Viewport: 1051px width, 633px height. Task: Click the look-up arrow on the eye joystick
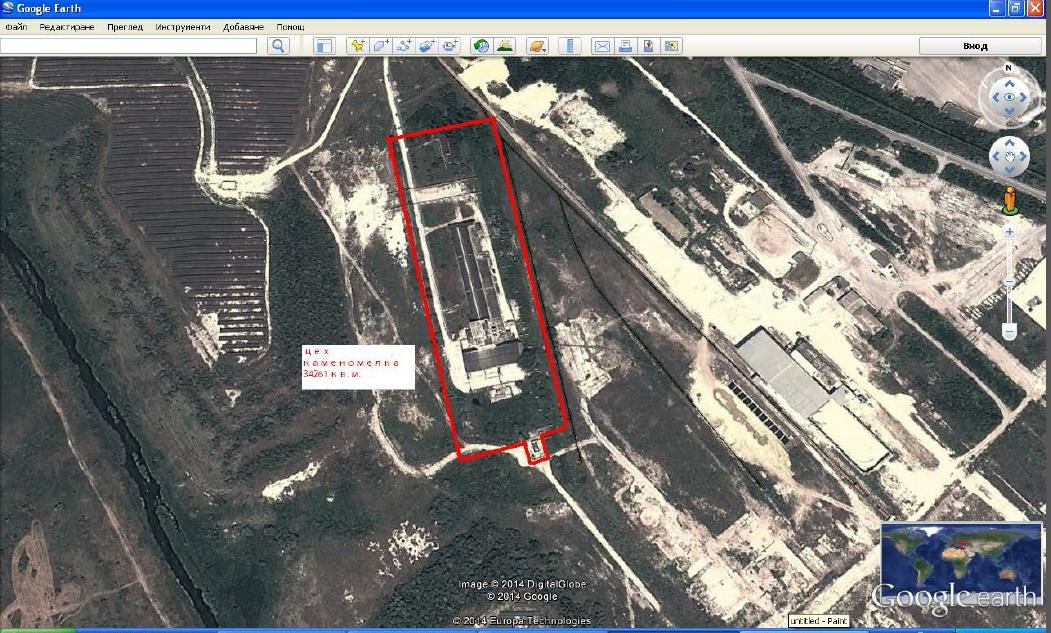tap(1009, 84)
